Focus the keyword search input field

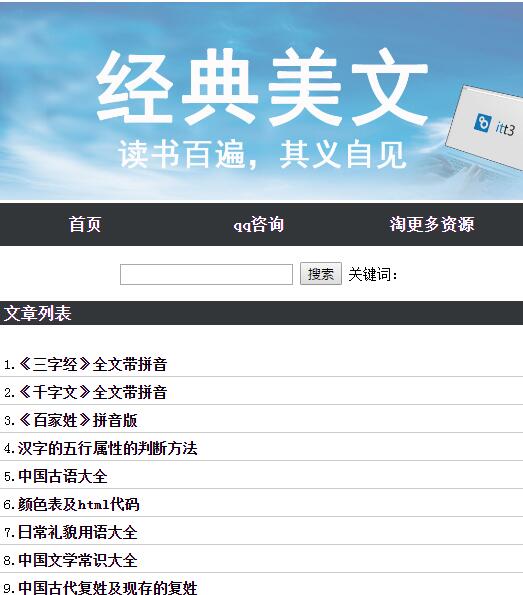pos(206,274)
